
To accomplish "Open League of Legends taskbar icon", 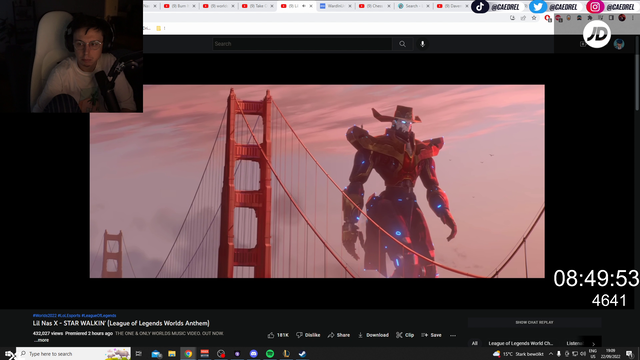I will tap(286, 354).
